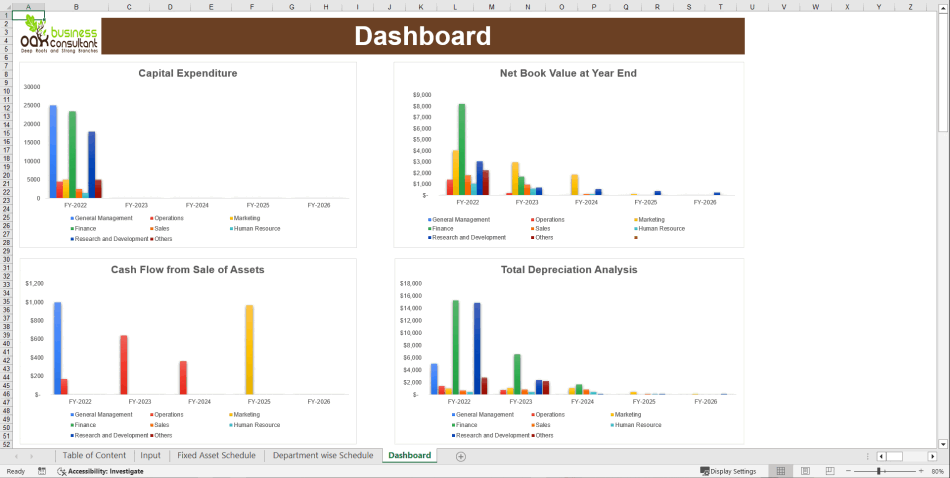The image size is (950, 478).
Task: Switch to Department wise Schedule tab
Action: (322, 456)
